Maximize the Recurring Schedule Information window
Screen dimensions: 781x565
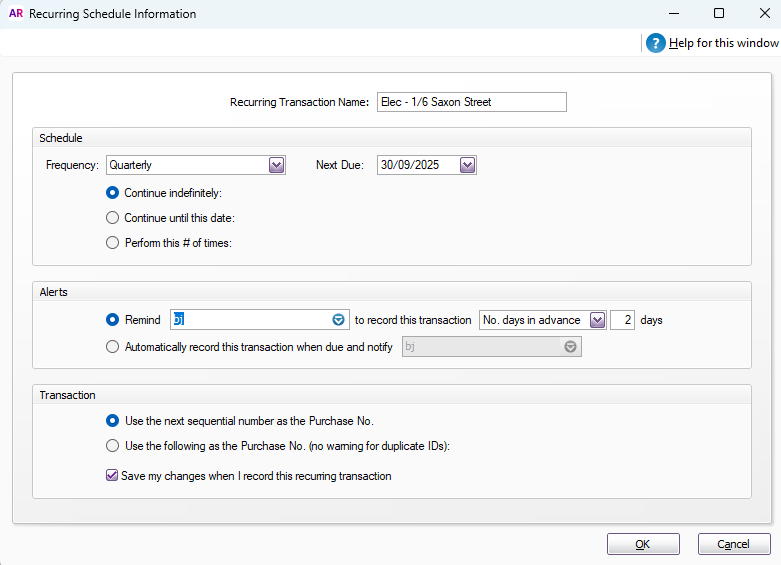pyautogui.click(x=718, y=14)
